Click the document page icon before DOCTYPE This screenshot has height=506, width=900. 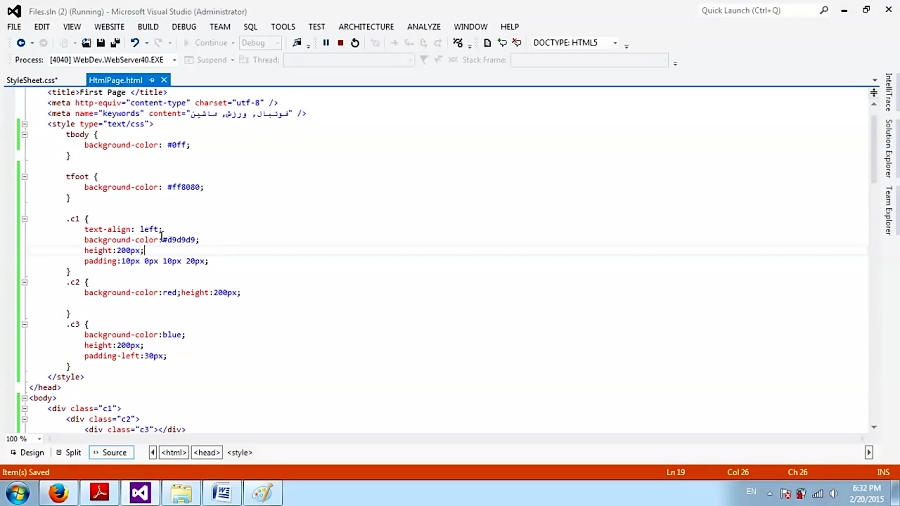tap(487, 43)
